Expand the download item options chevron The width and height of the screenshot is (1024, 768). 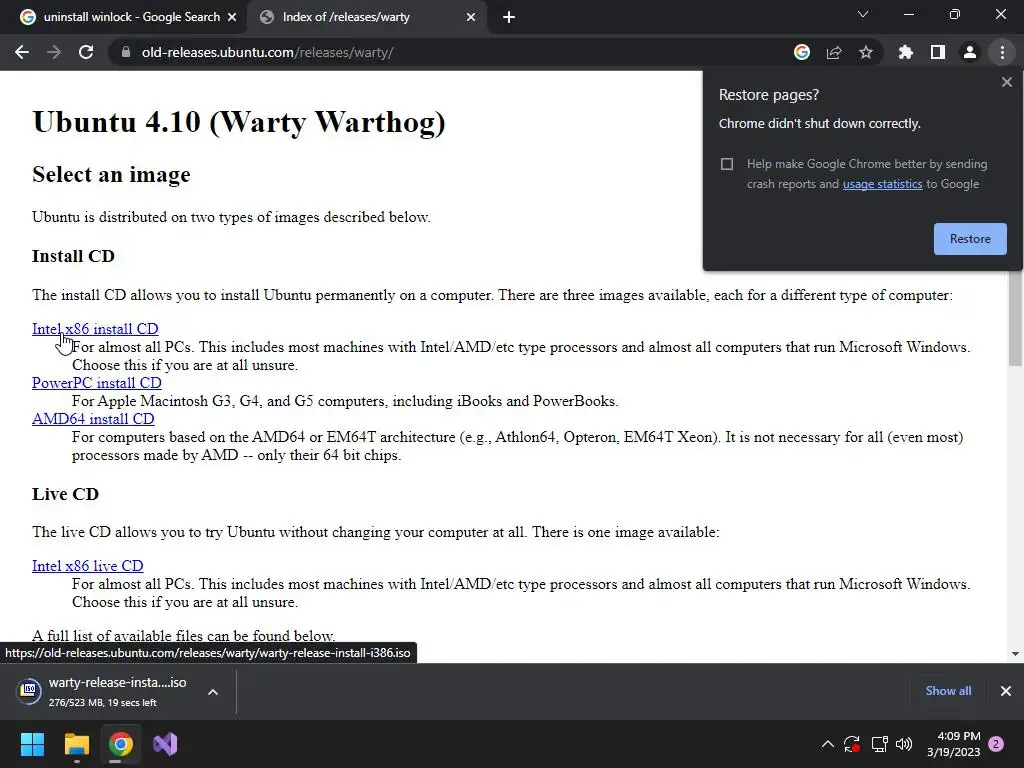click(x=213, y=692)
